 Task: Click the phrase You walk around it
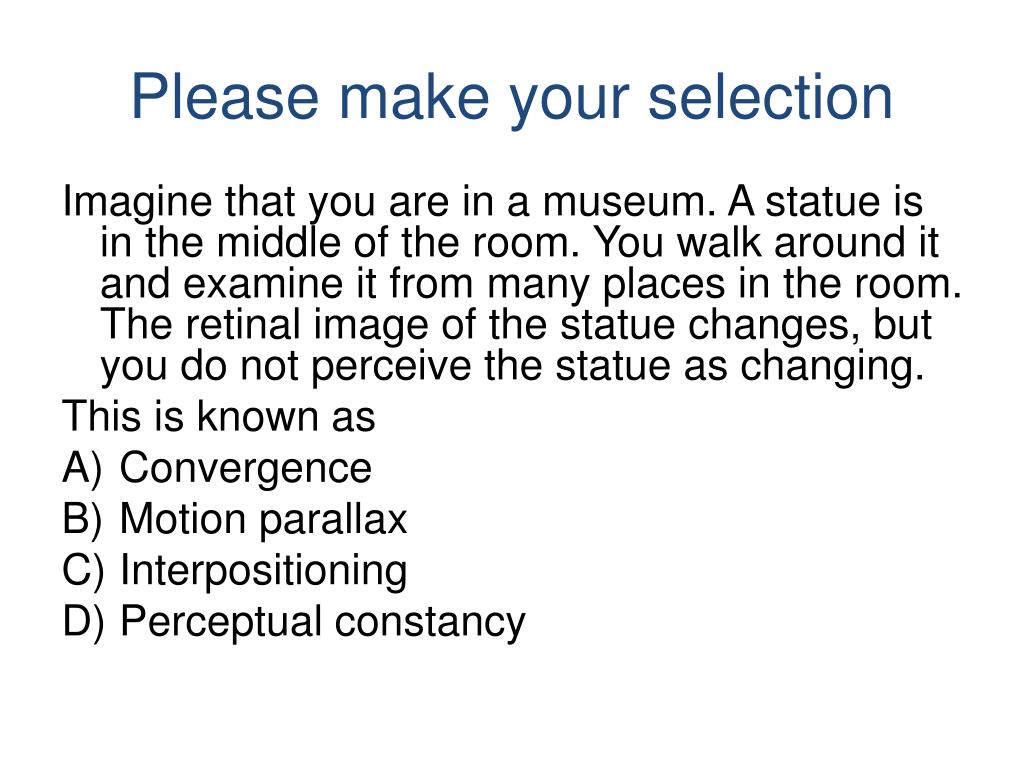tap(765, 243)
